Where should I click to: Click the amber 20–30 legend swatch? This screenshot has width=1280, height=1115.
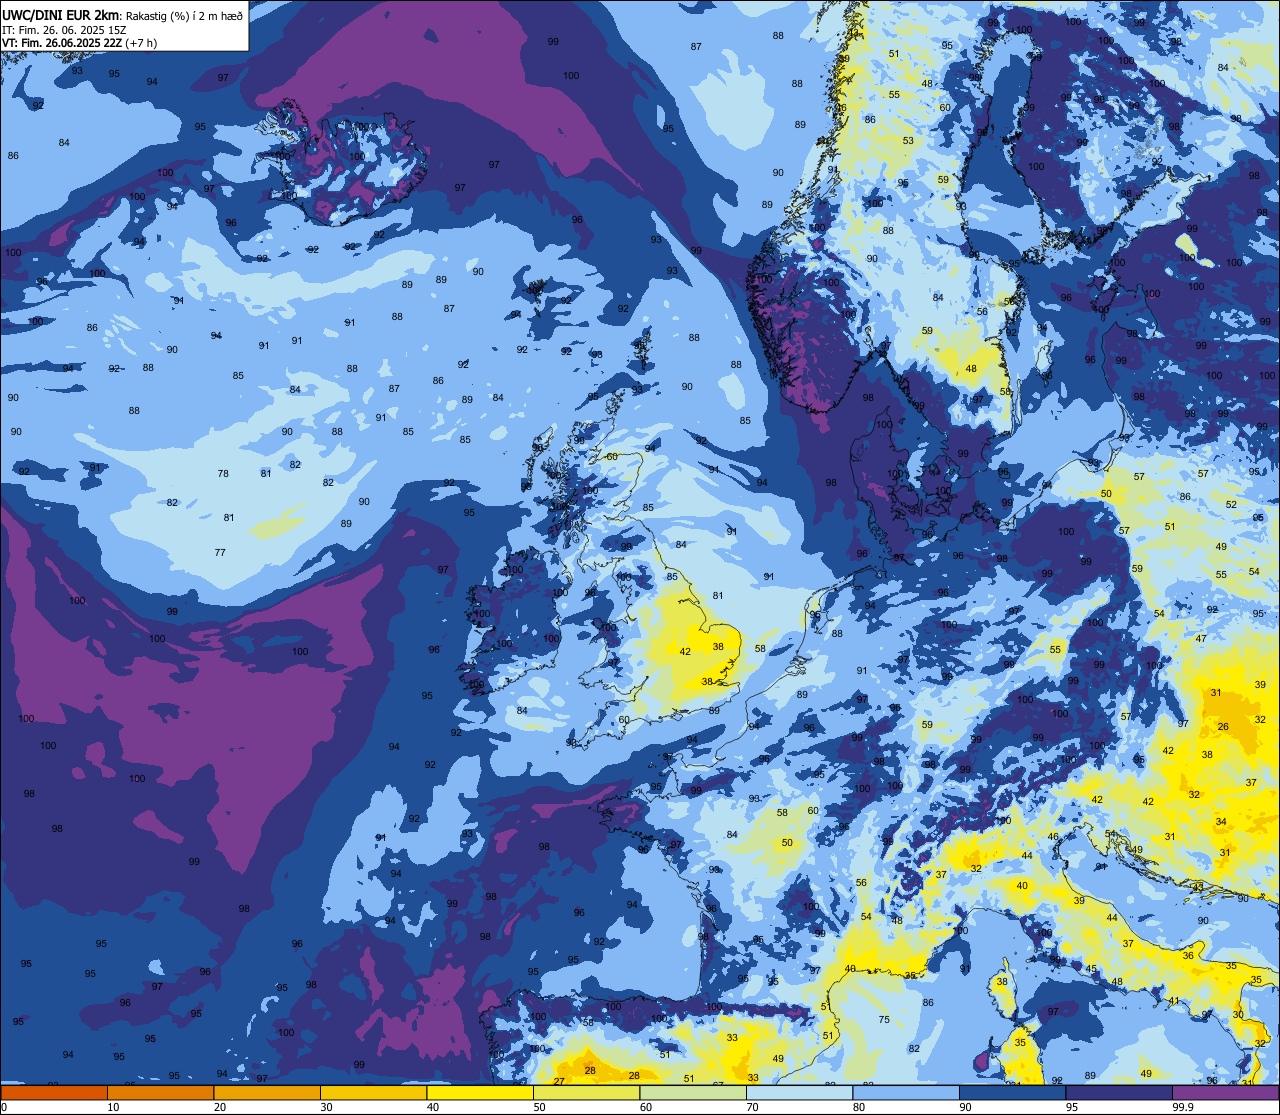pos(267,1092)
